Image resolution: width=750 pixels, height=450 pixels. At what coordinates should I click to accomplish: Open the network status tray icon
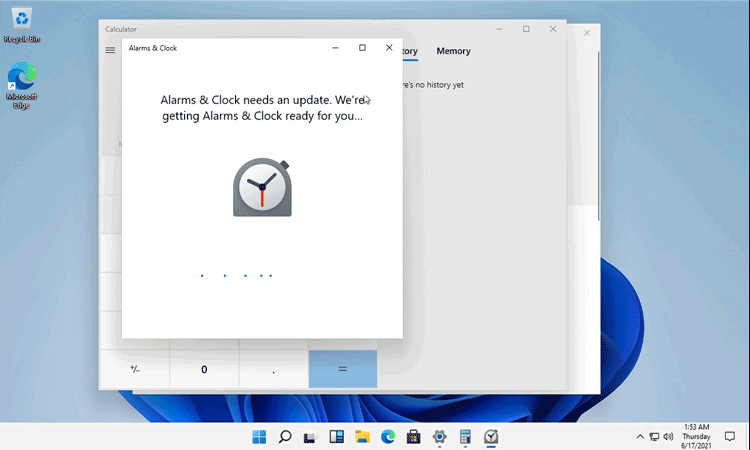(x=654, y=436)
